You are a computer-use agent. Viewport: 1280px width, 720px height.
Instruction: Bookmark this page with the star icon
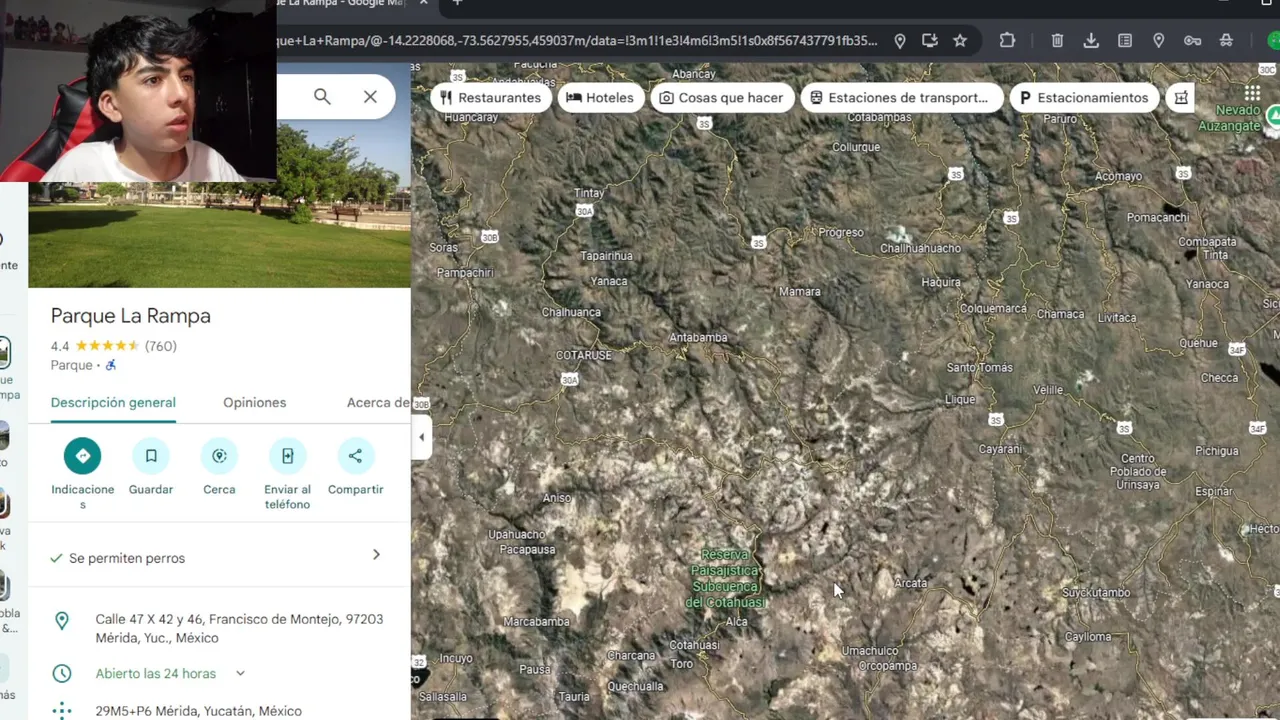click(x=960, y=41)
